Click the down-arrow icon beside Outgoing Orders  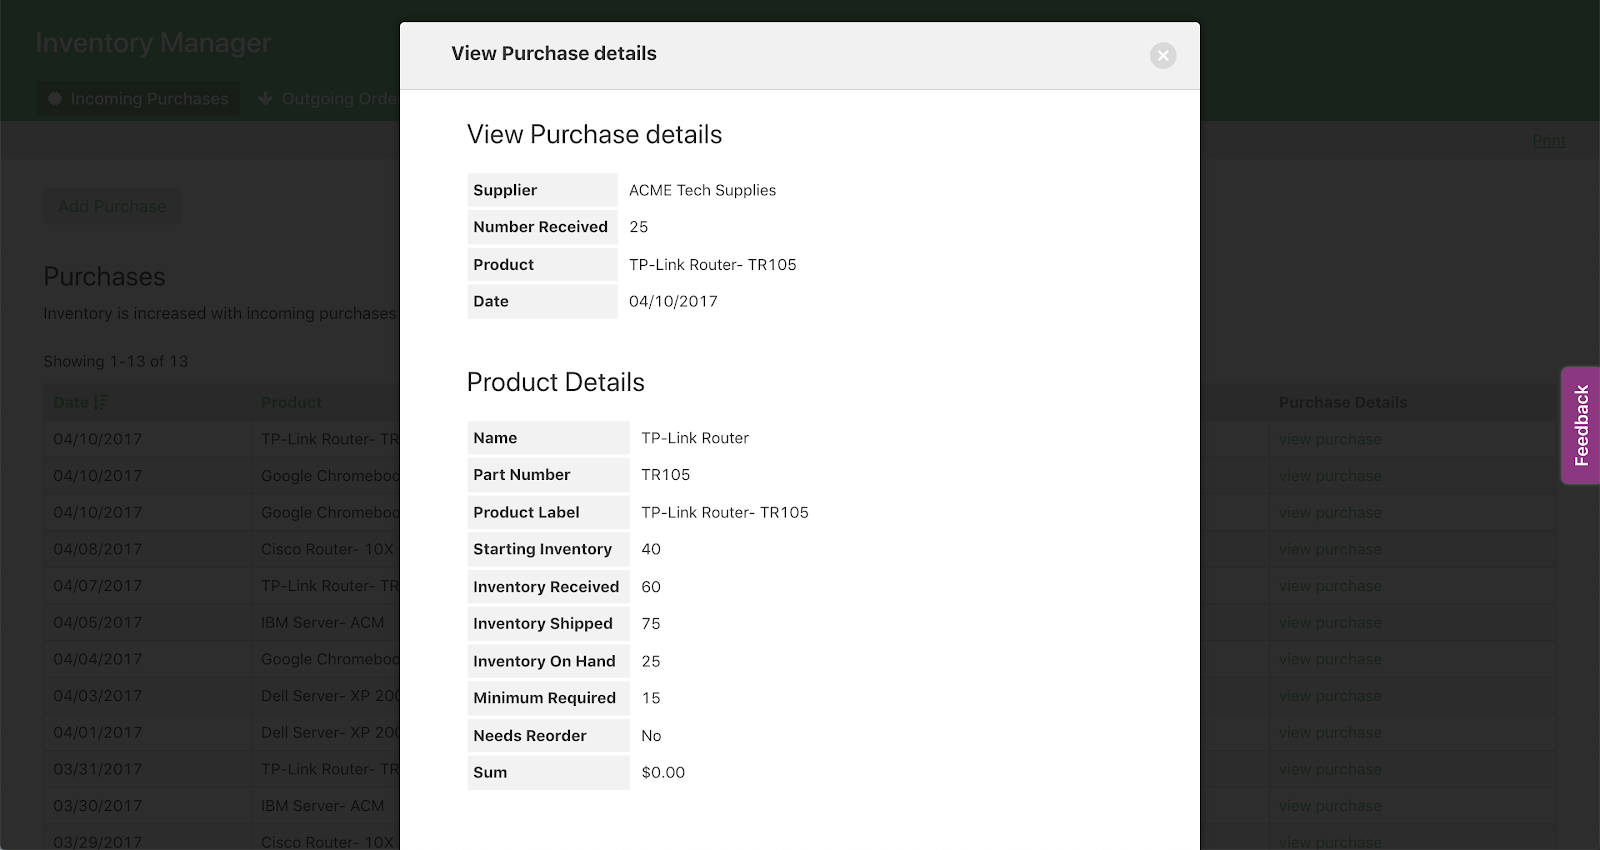pyautogui.click(x=265, y=98)
